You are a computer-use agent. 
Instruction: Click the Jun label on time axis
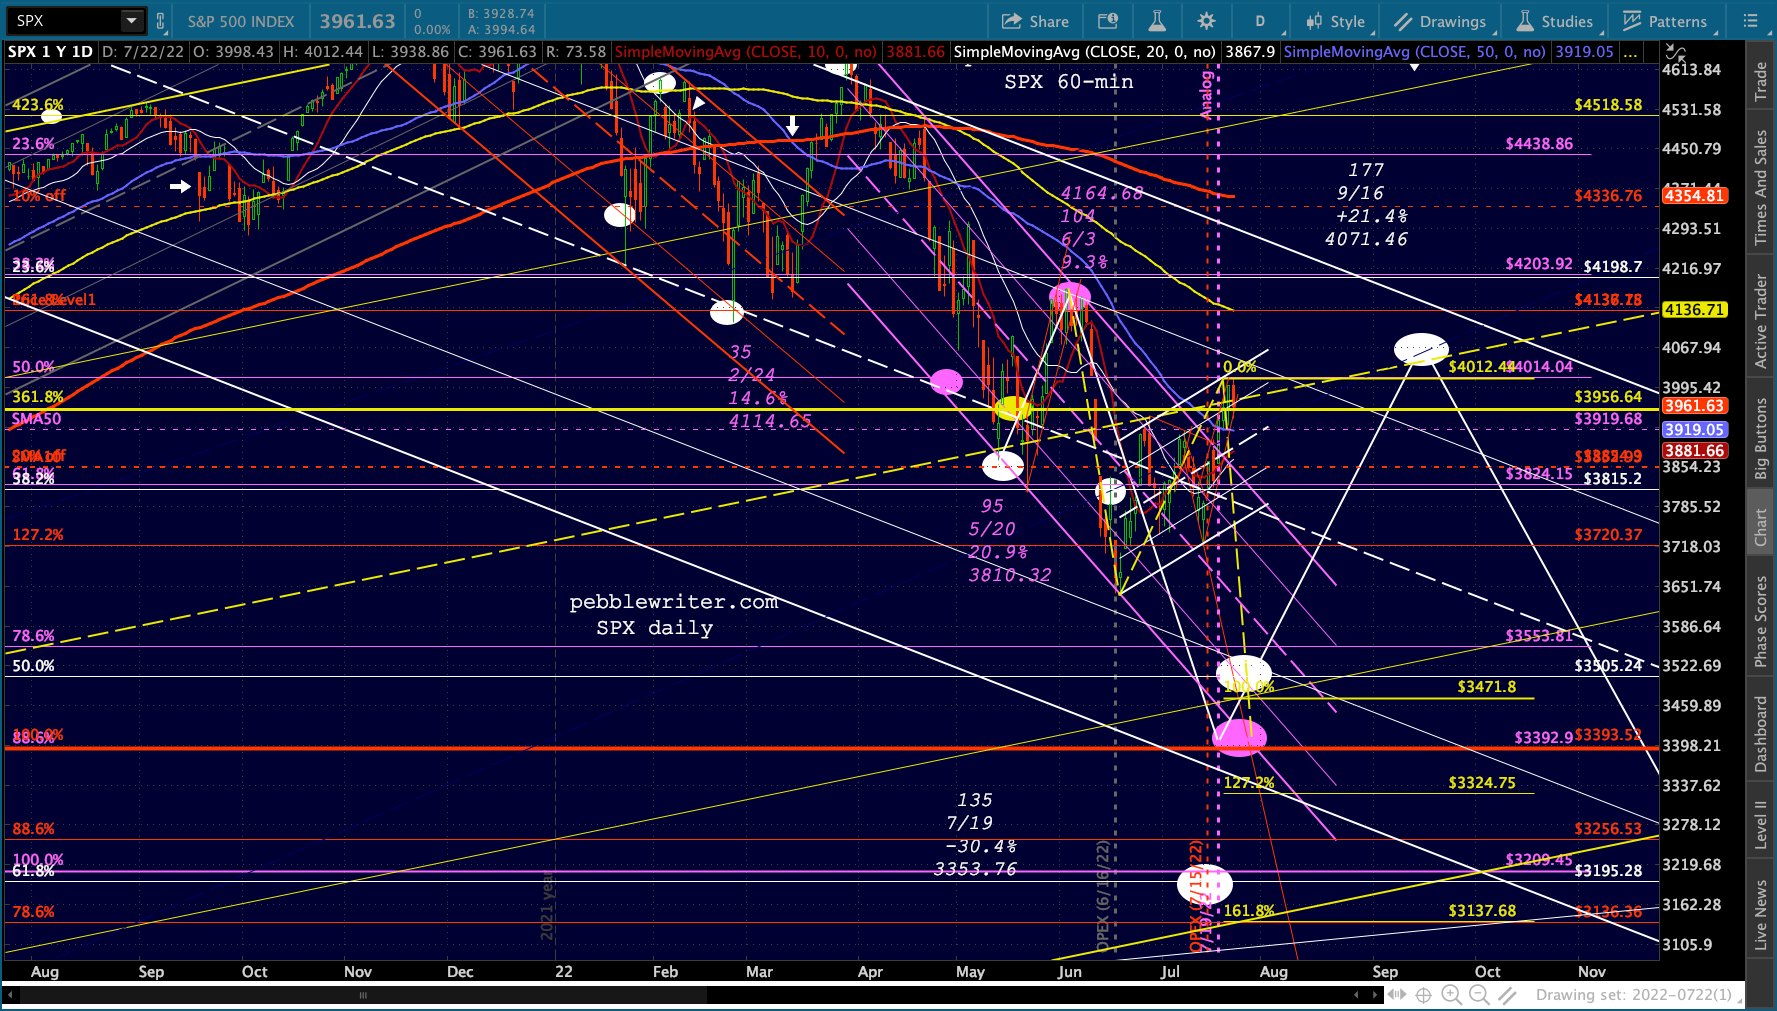(x=1069, y=972)
